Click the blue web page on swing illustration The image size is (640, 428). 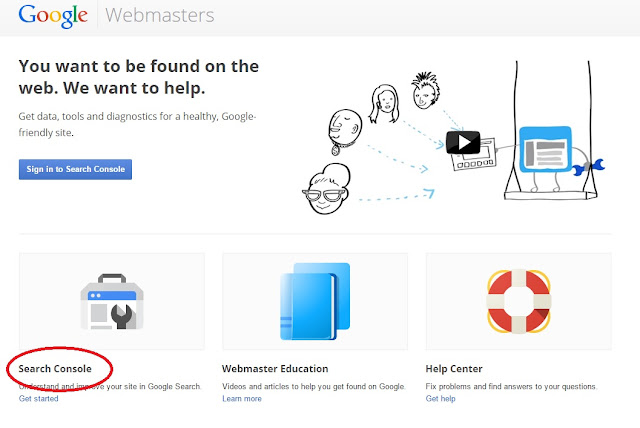(x=545, y=149)
